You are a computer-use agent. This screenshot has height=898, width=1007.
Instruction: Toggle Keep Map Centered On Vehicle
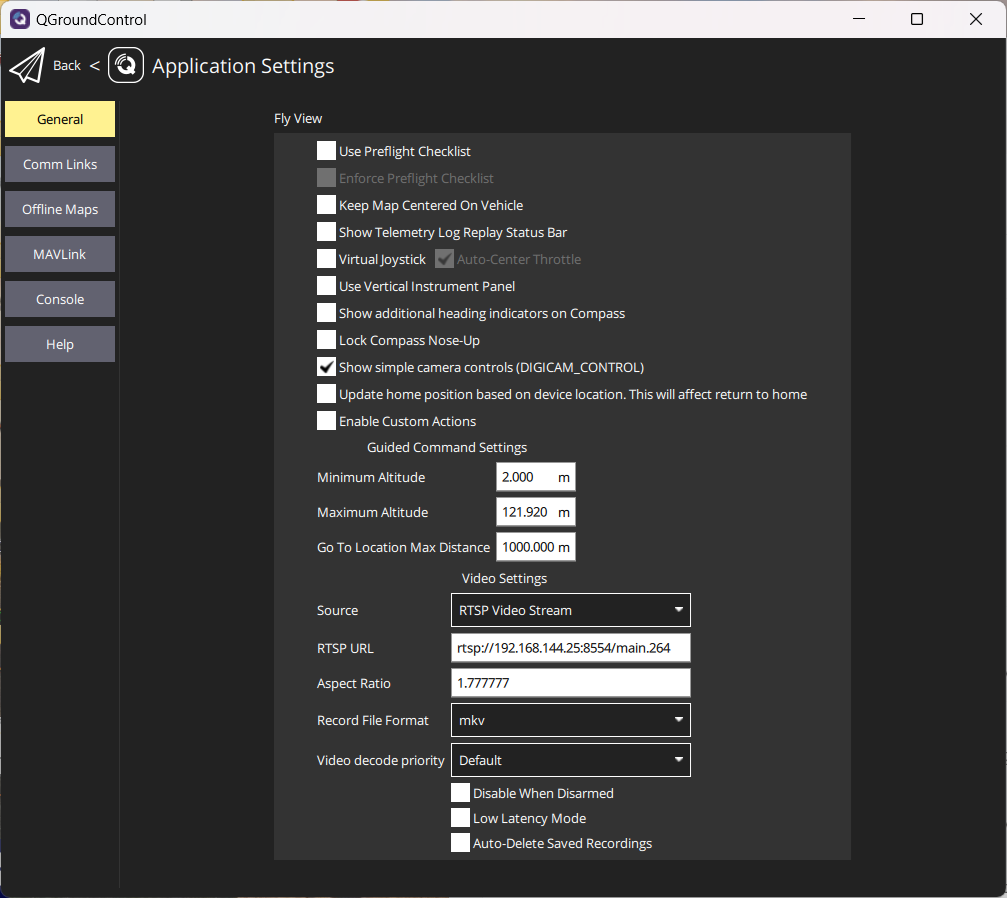[x=326, y=205]
